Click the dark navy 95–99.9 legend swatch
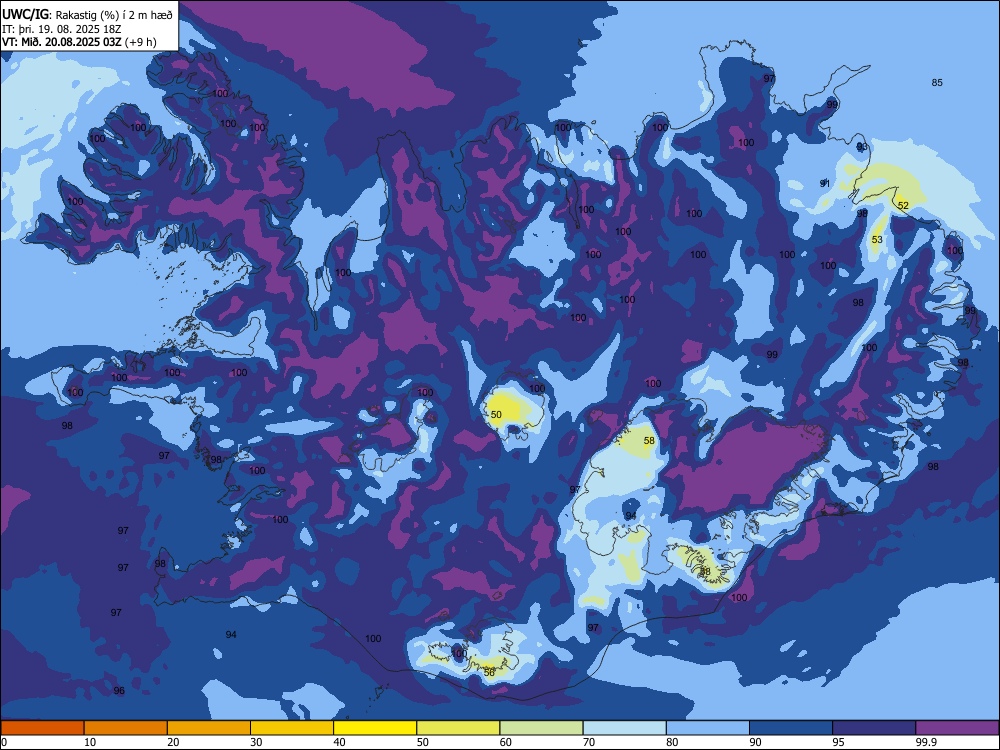Viewport: 1000px width, 750px height. click(x=874, y=728)
